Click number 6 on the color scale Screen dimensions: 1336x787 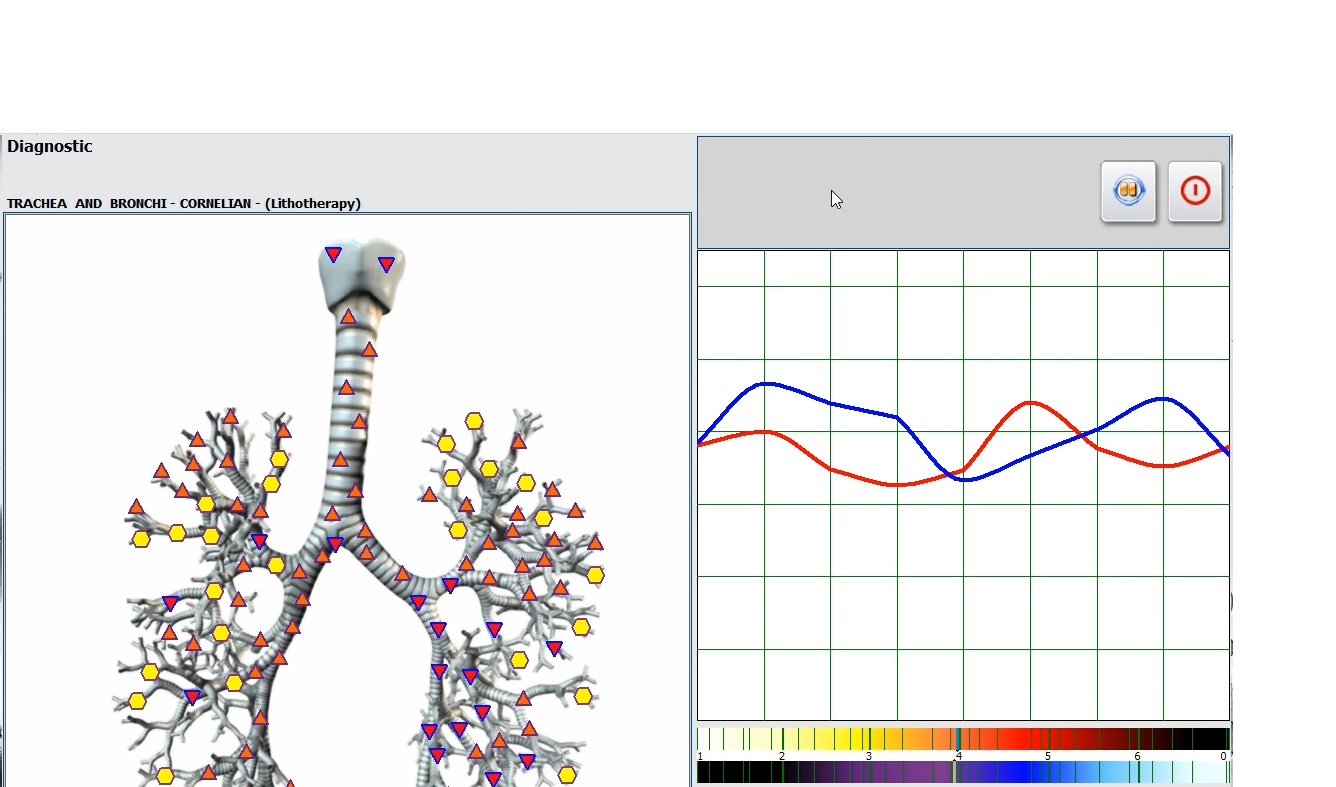(1137, 757)
